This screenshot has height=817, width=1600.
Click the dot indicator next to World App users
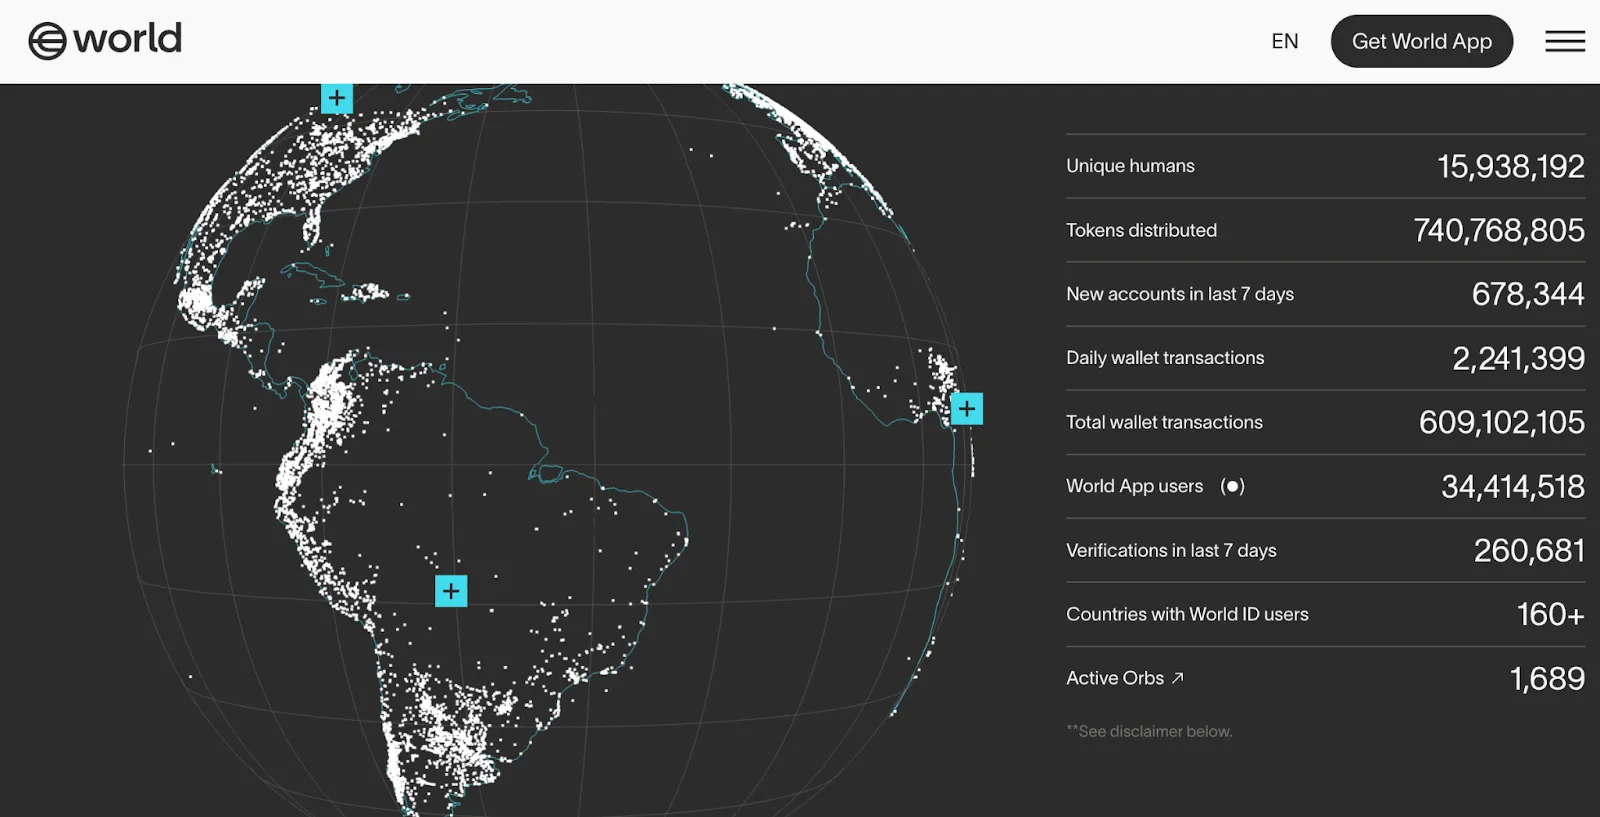(x=1232, y=486)
